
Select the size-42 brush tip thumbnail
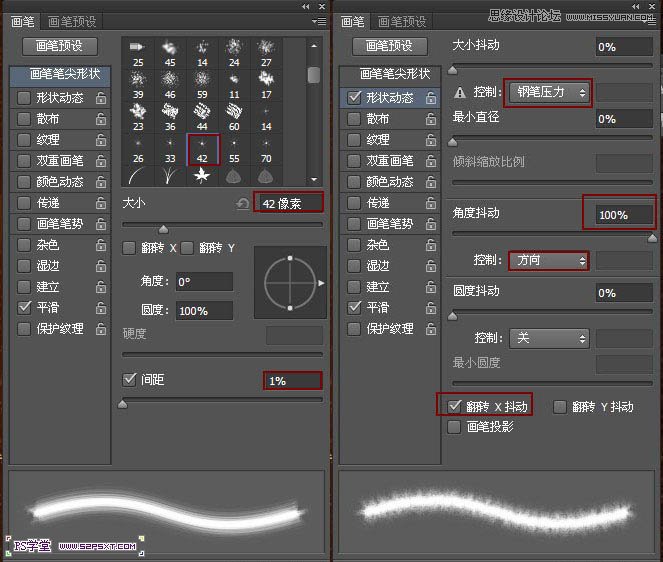[x=202, y=150]
